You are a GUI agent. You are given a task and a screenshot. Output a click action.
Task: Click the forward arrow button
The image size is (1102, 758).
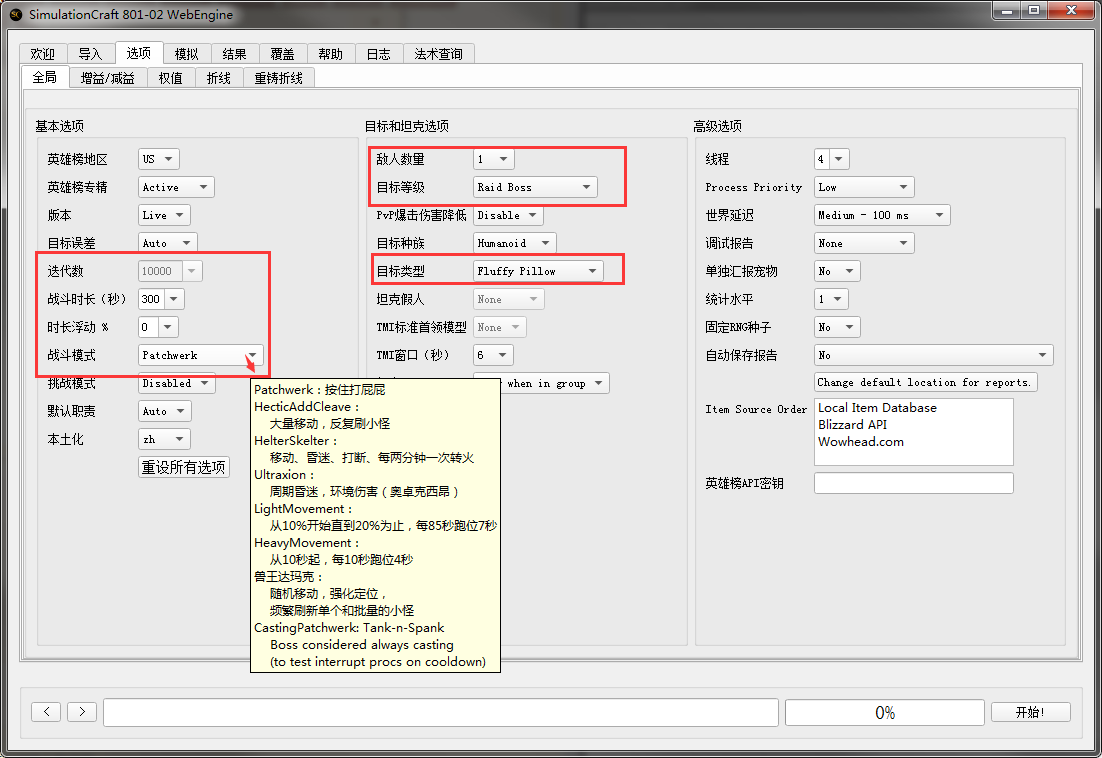point(82,712)
